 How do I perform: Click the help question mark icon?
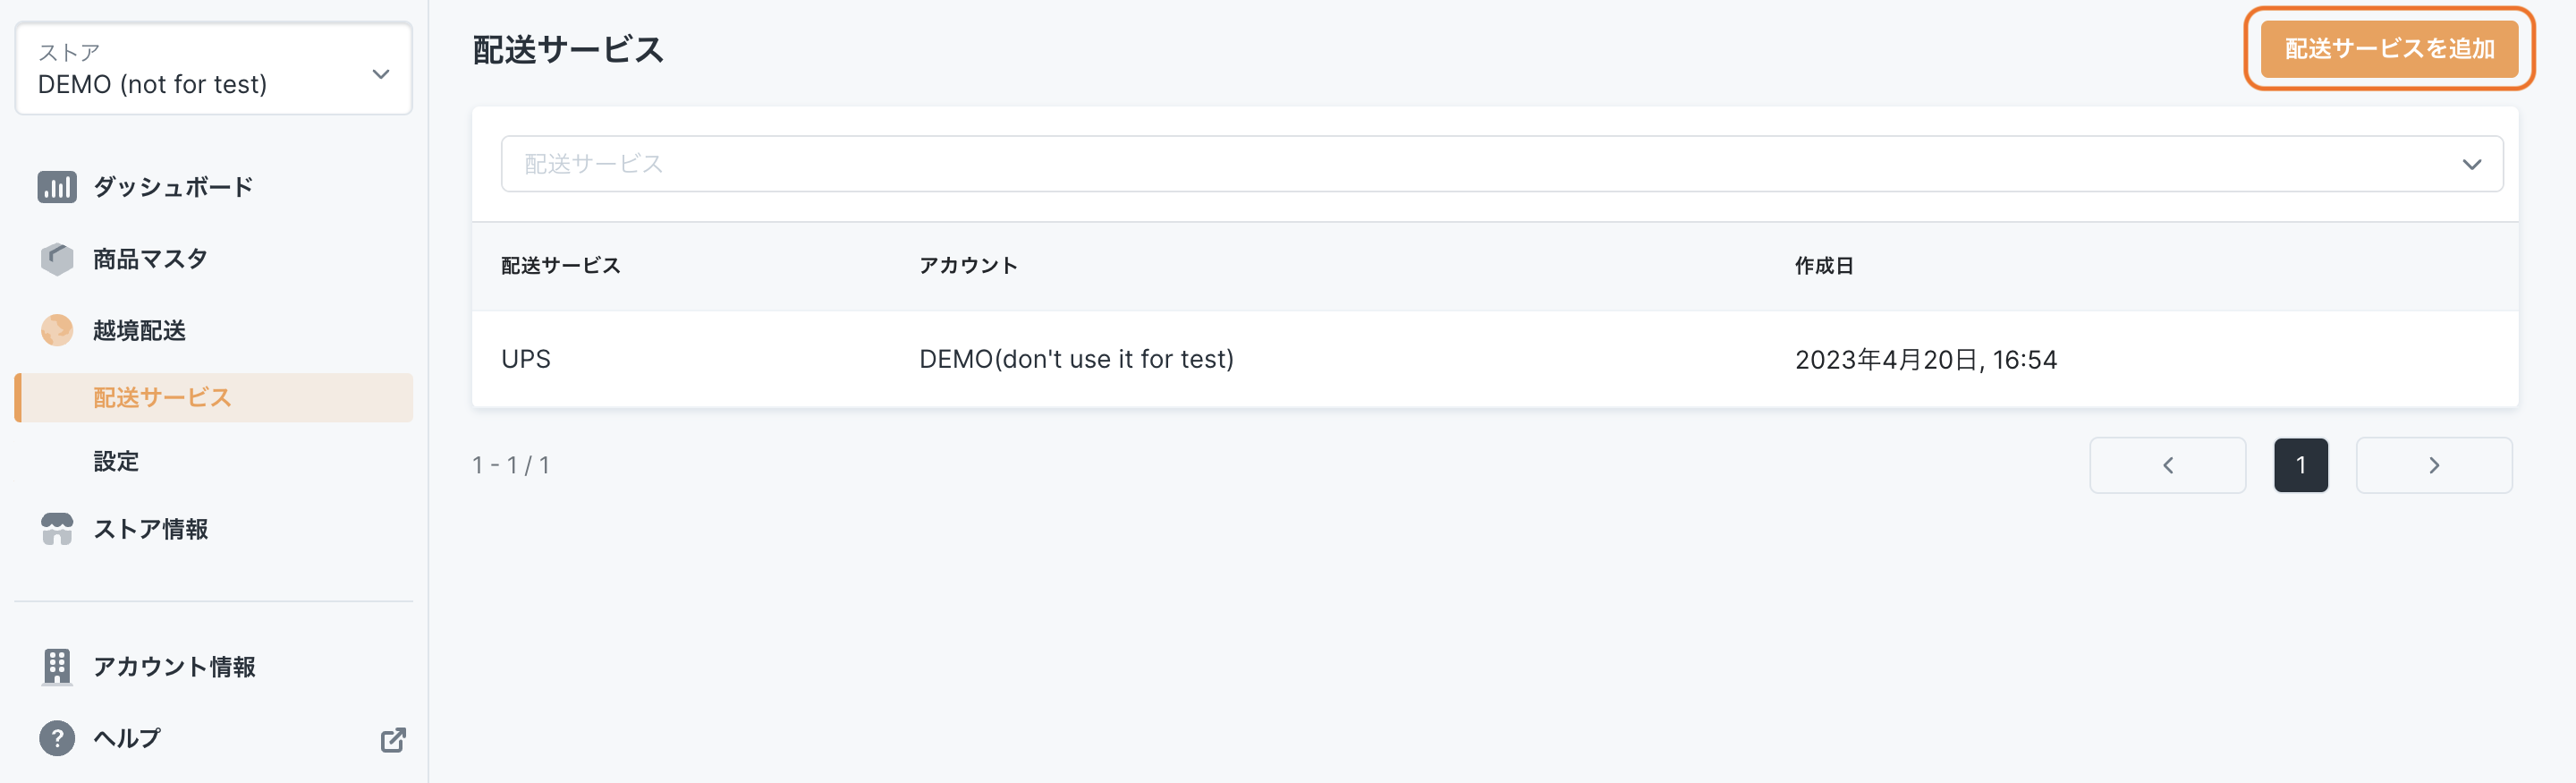pos(57,738)
